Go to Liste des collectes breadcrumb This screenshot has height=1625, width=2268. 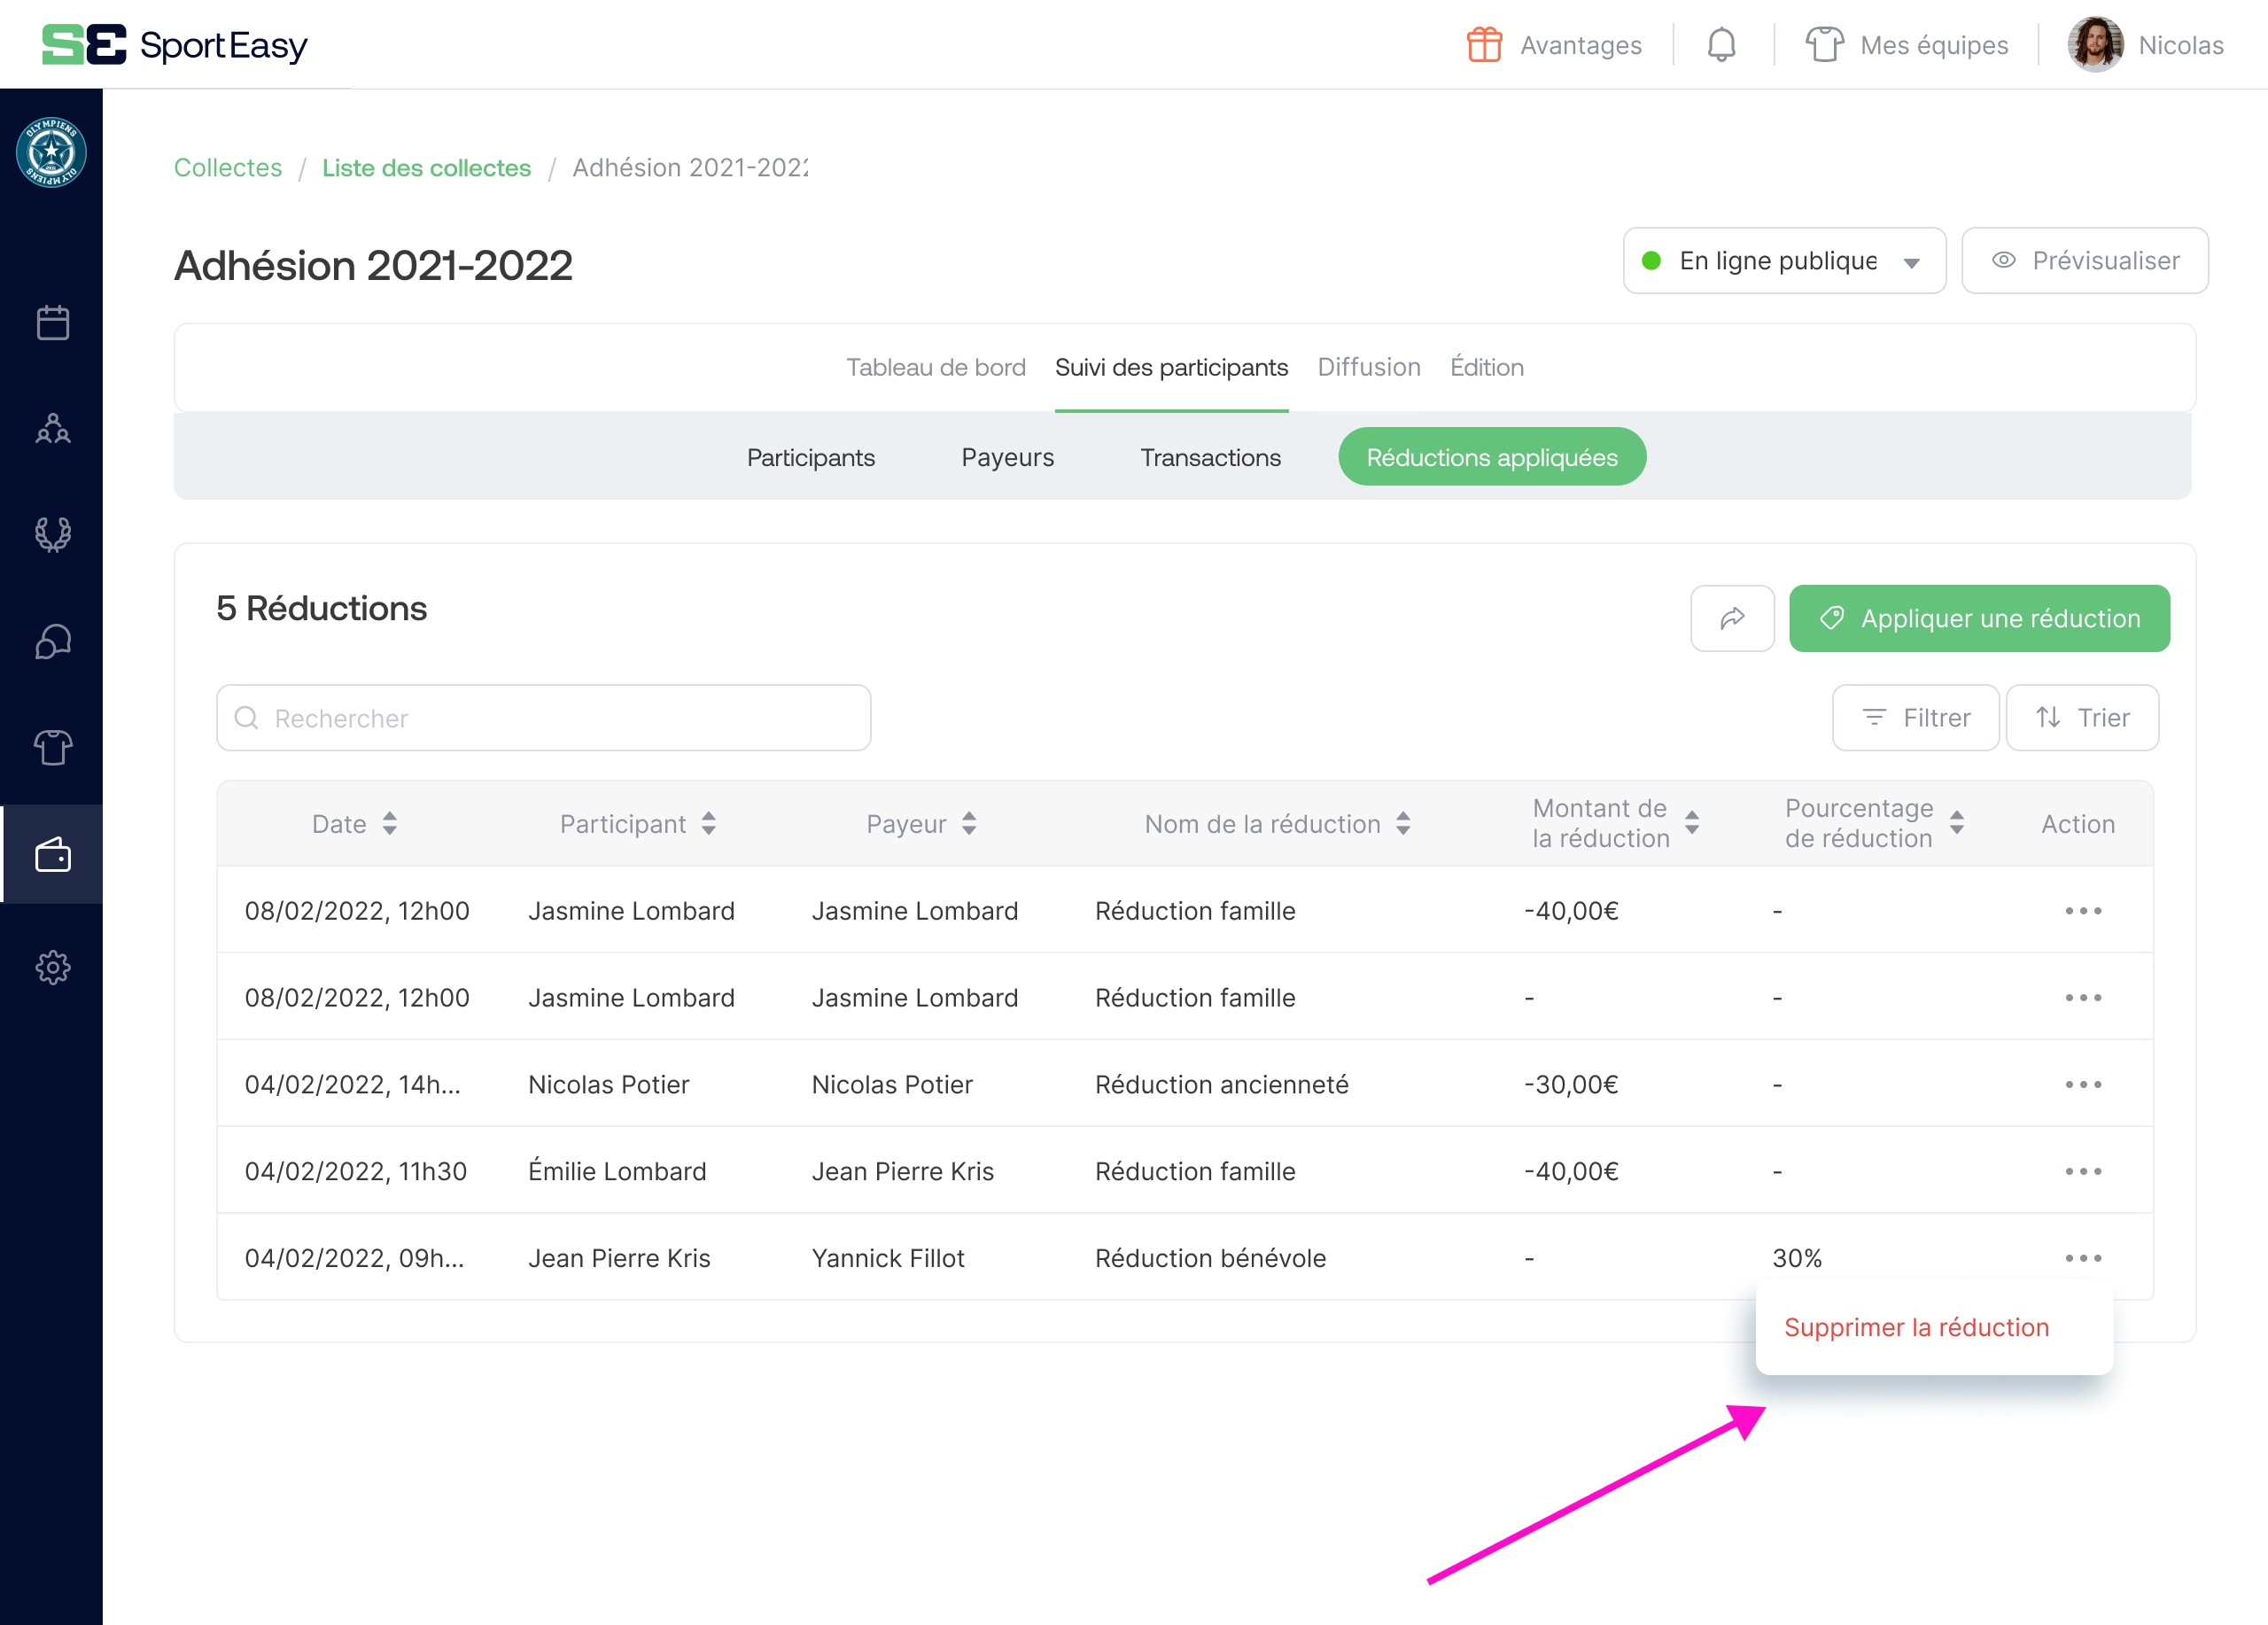426,168
